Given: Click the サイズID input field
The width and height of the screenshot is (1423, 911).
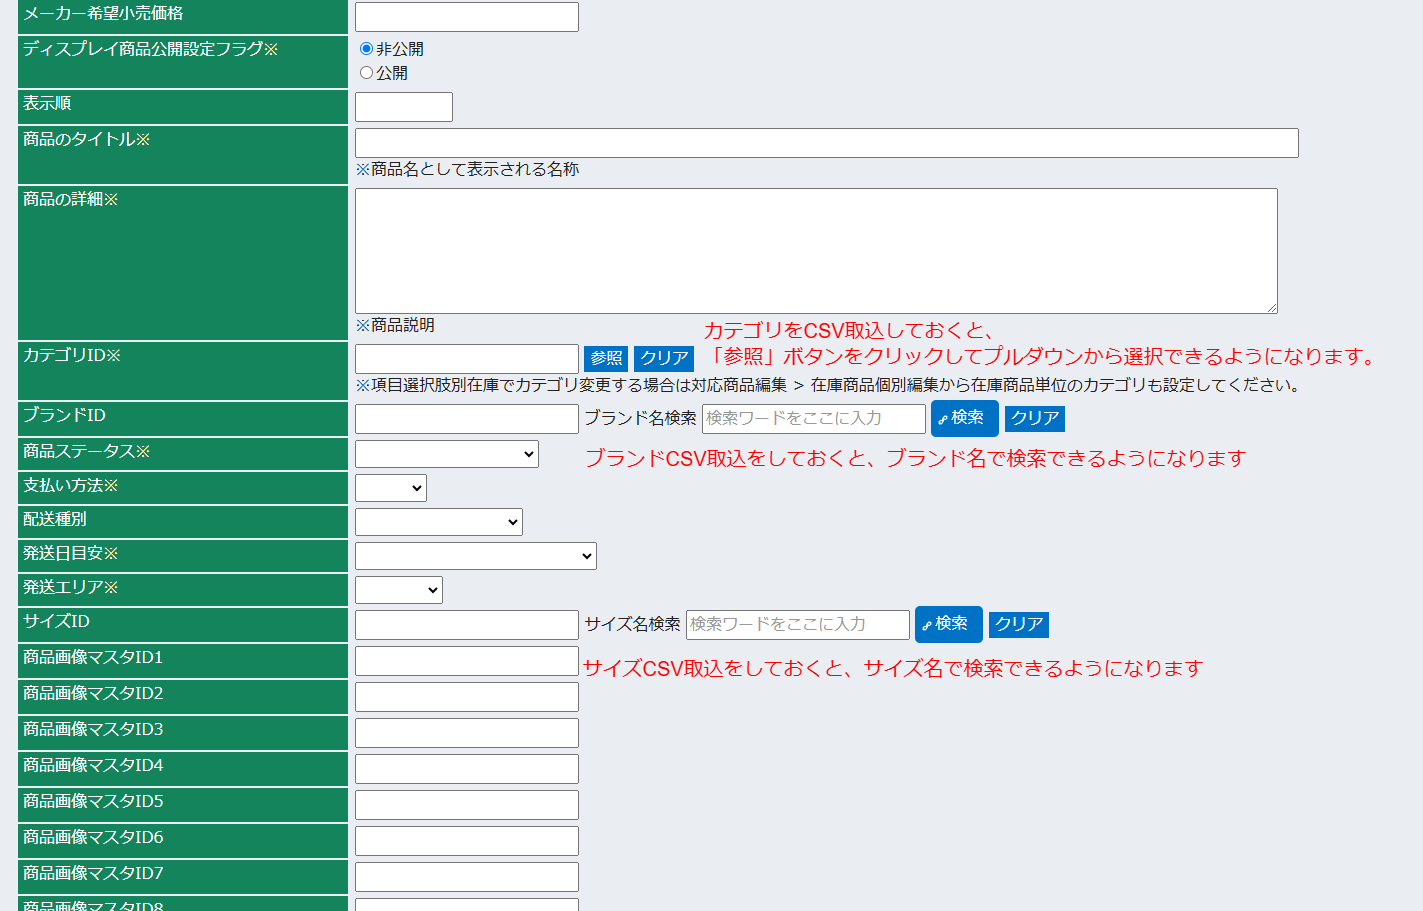Looking at the screenshot, I should coord(467,625).
